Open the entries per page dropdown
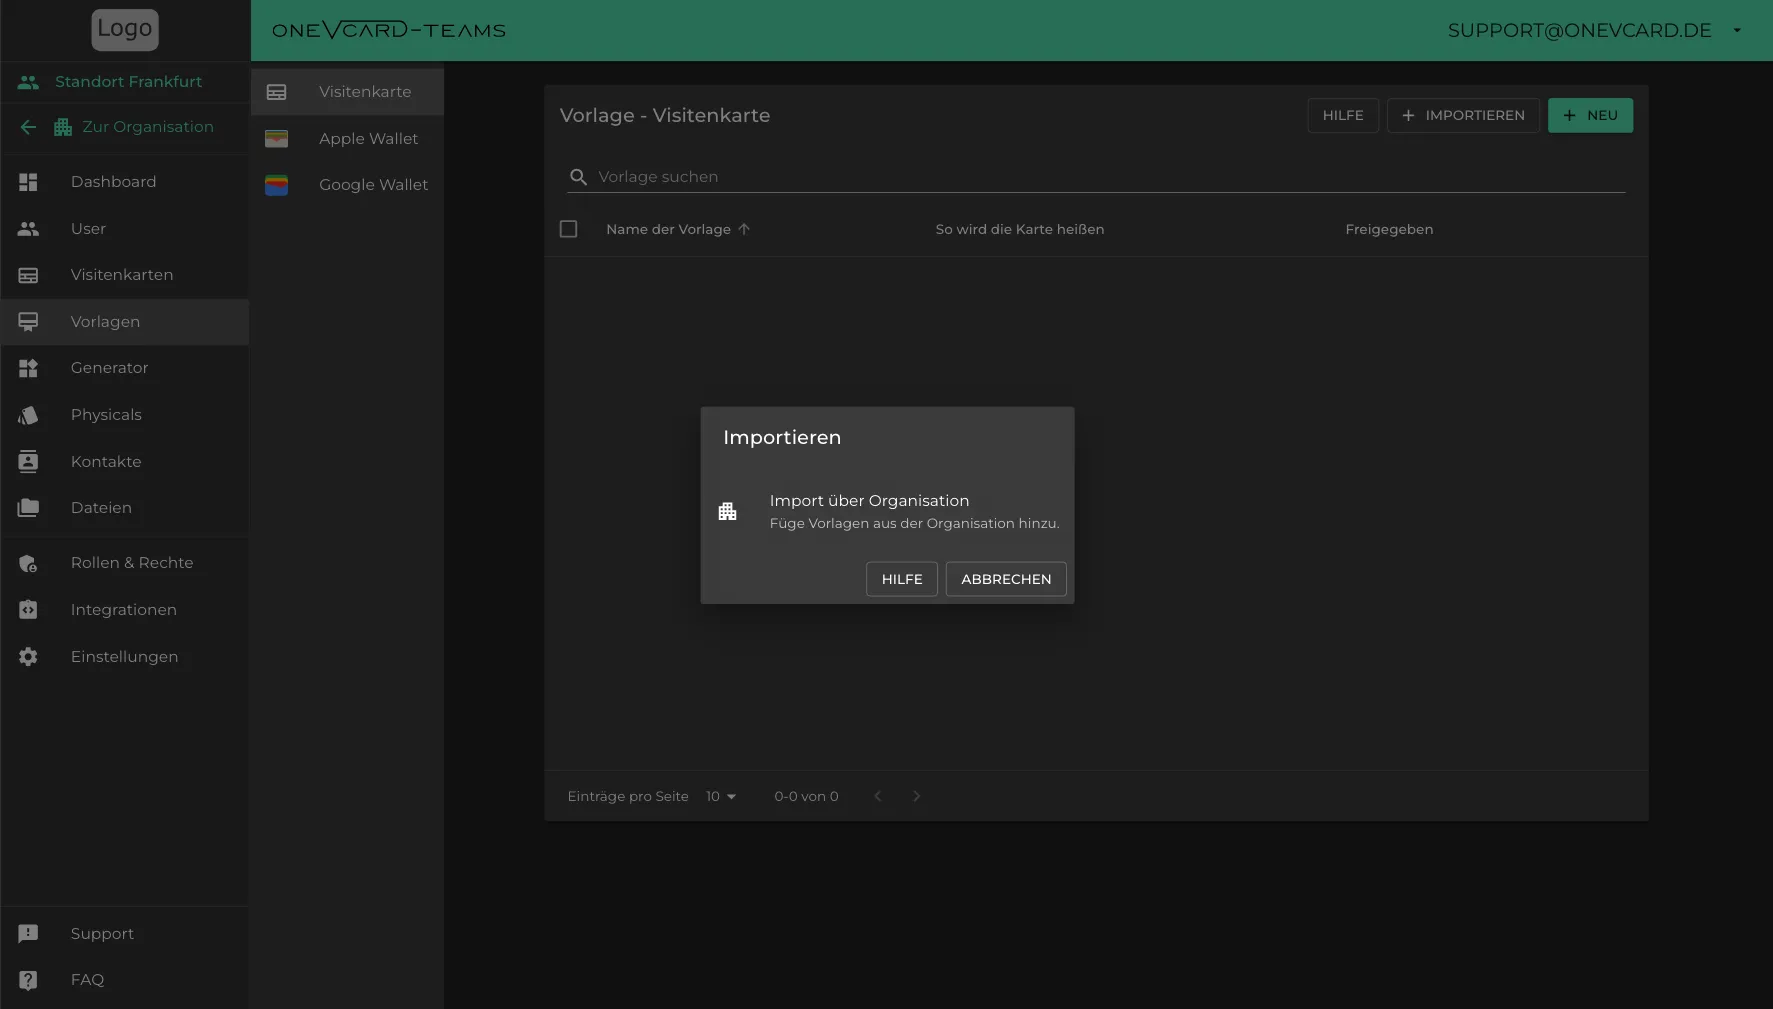Screen dimensions: 1773x1009 721,796
